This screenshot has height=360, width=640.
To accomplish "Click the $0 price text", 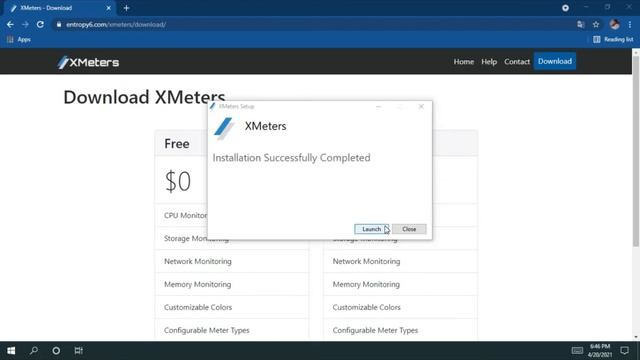I will pos(178,181).
